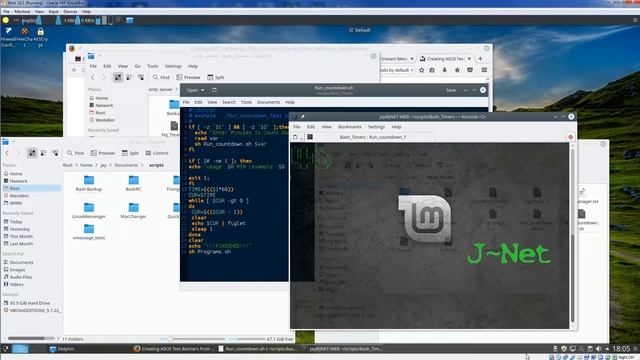The image size is (640, 360).
Task: Open Go menu in rear Dolphin window
Action: [x=138, y=66]
